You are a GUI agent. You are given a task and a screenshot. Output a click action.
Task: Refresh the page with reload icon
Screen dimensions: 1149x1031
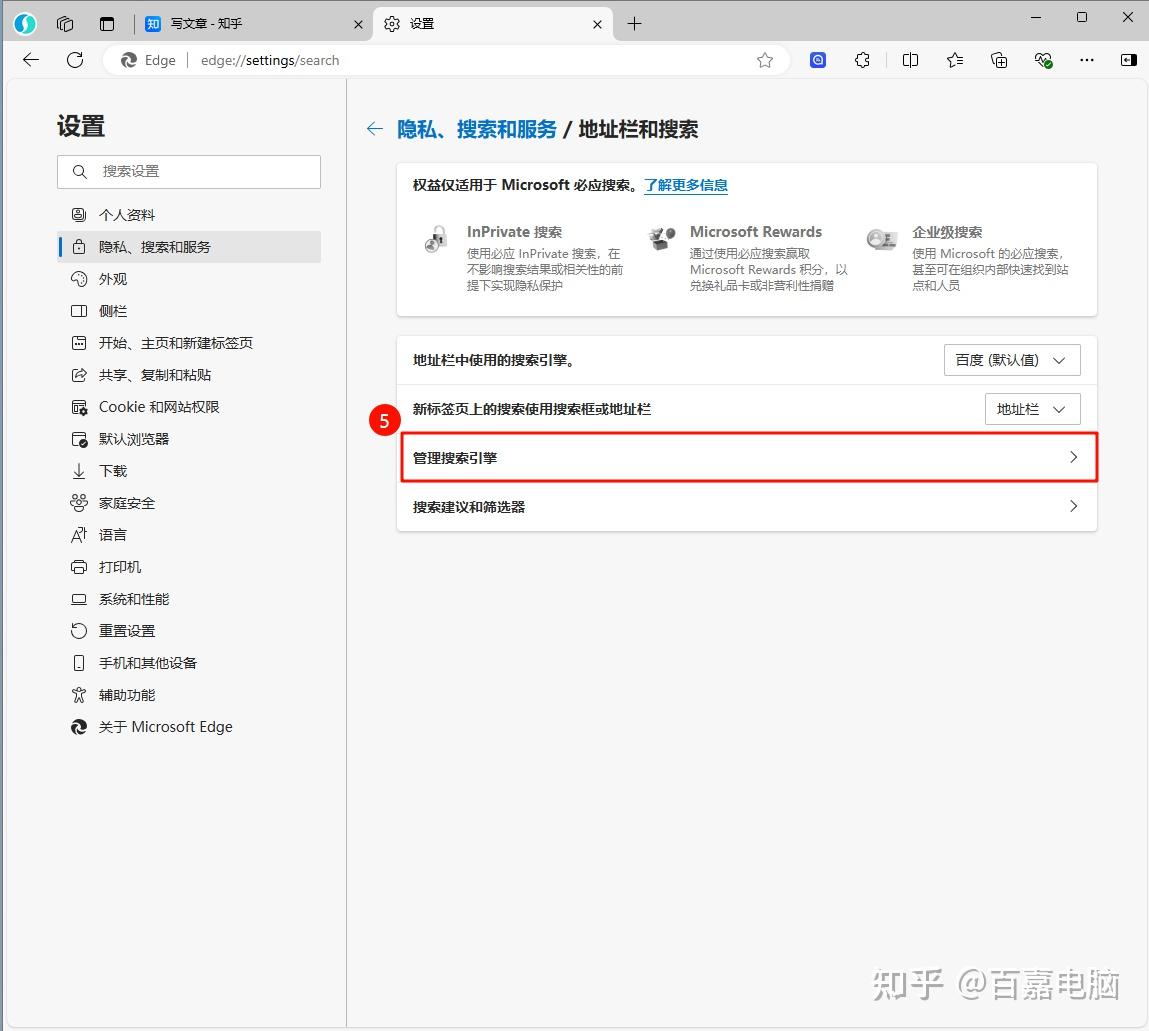point(75,60)
